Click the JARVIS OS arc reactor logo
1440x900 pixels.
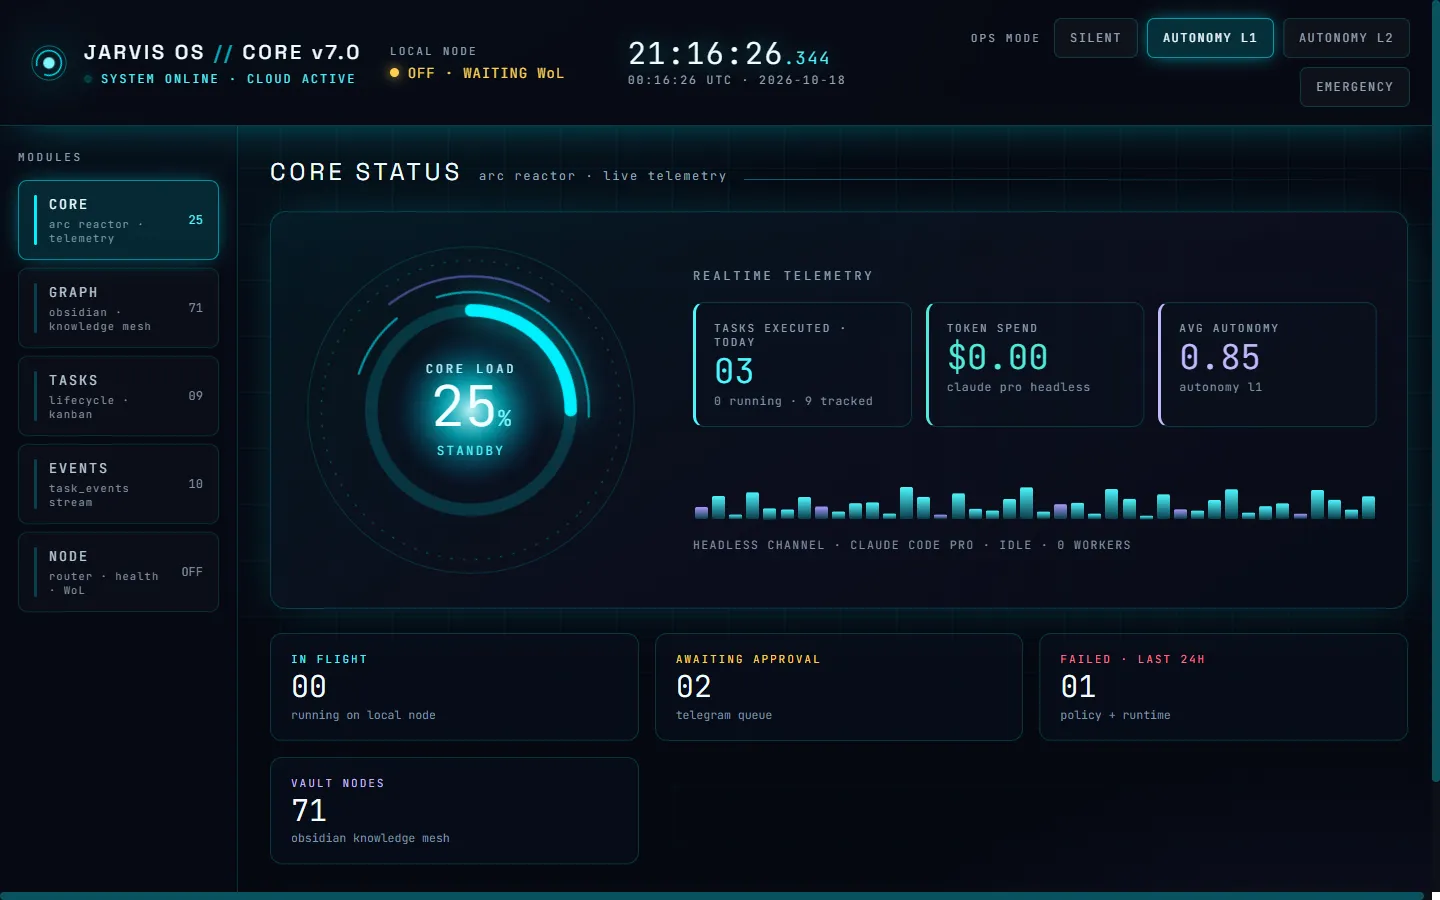49,63
